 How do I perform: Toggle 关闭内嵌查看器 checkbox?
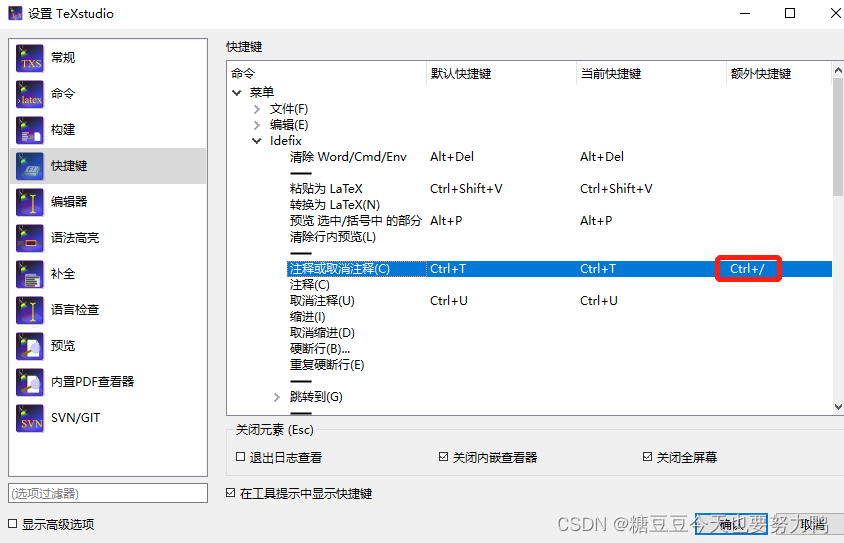(444, 457)
